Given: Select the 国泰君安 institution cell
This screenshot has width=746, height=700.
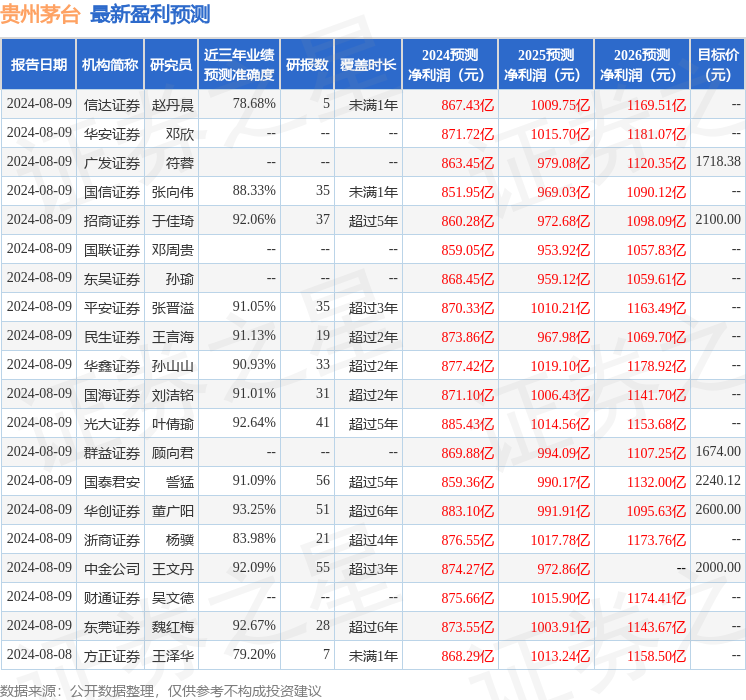Looking at the screenshot, I should tap(112, 482).
